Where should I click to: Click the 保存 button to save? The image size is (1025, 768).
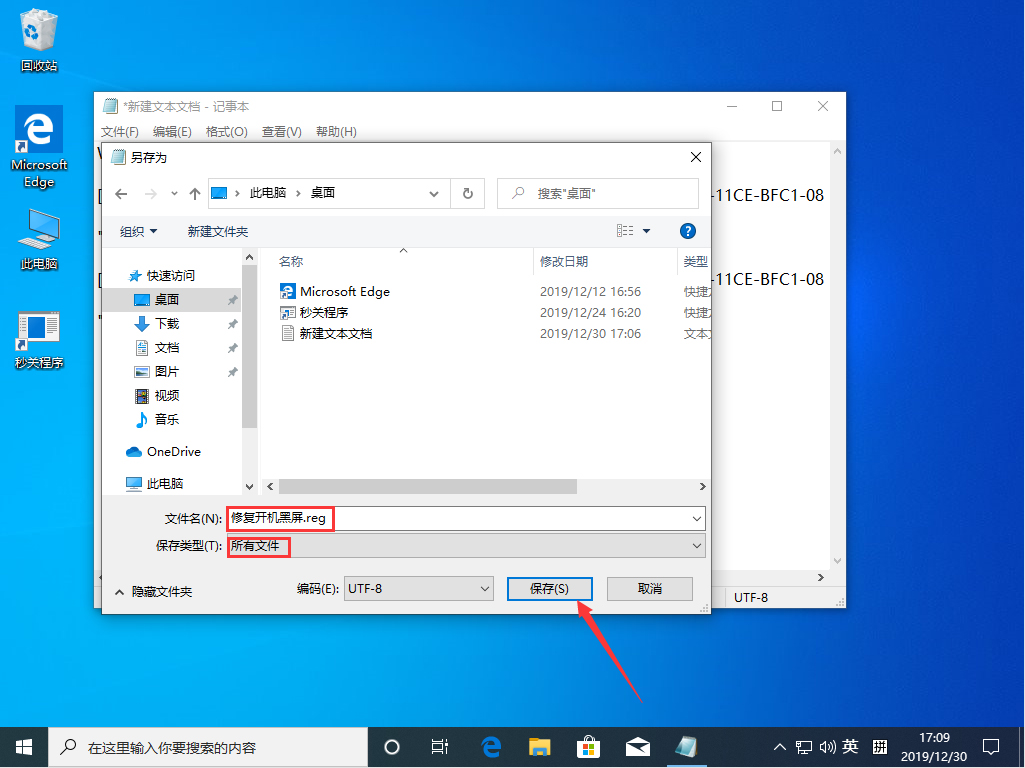[x=550, y=588]
